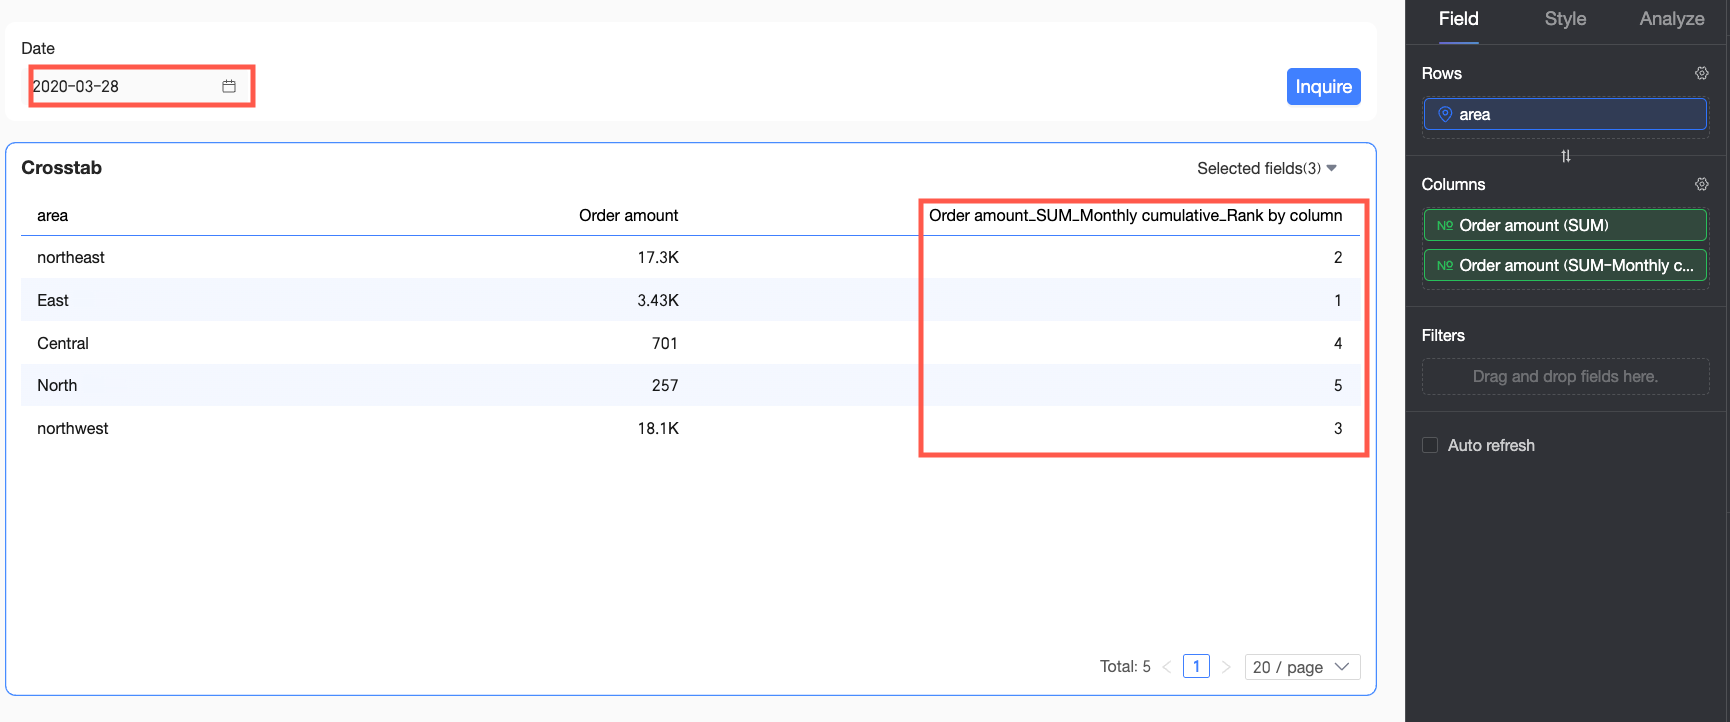
Task: Switch to the Analyze tab
Action: (x=1671, y=19)
